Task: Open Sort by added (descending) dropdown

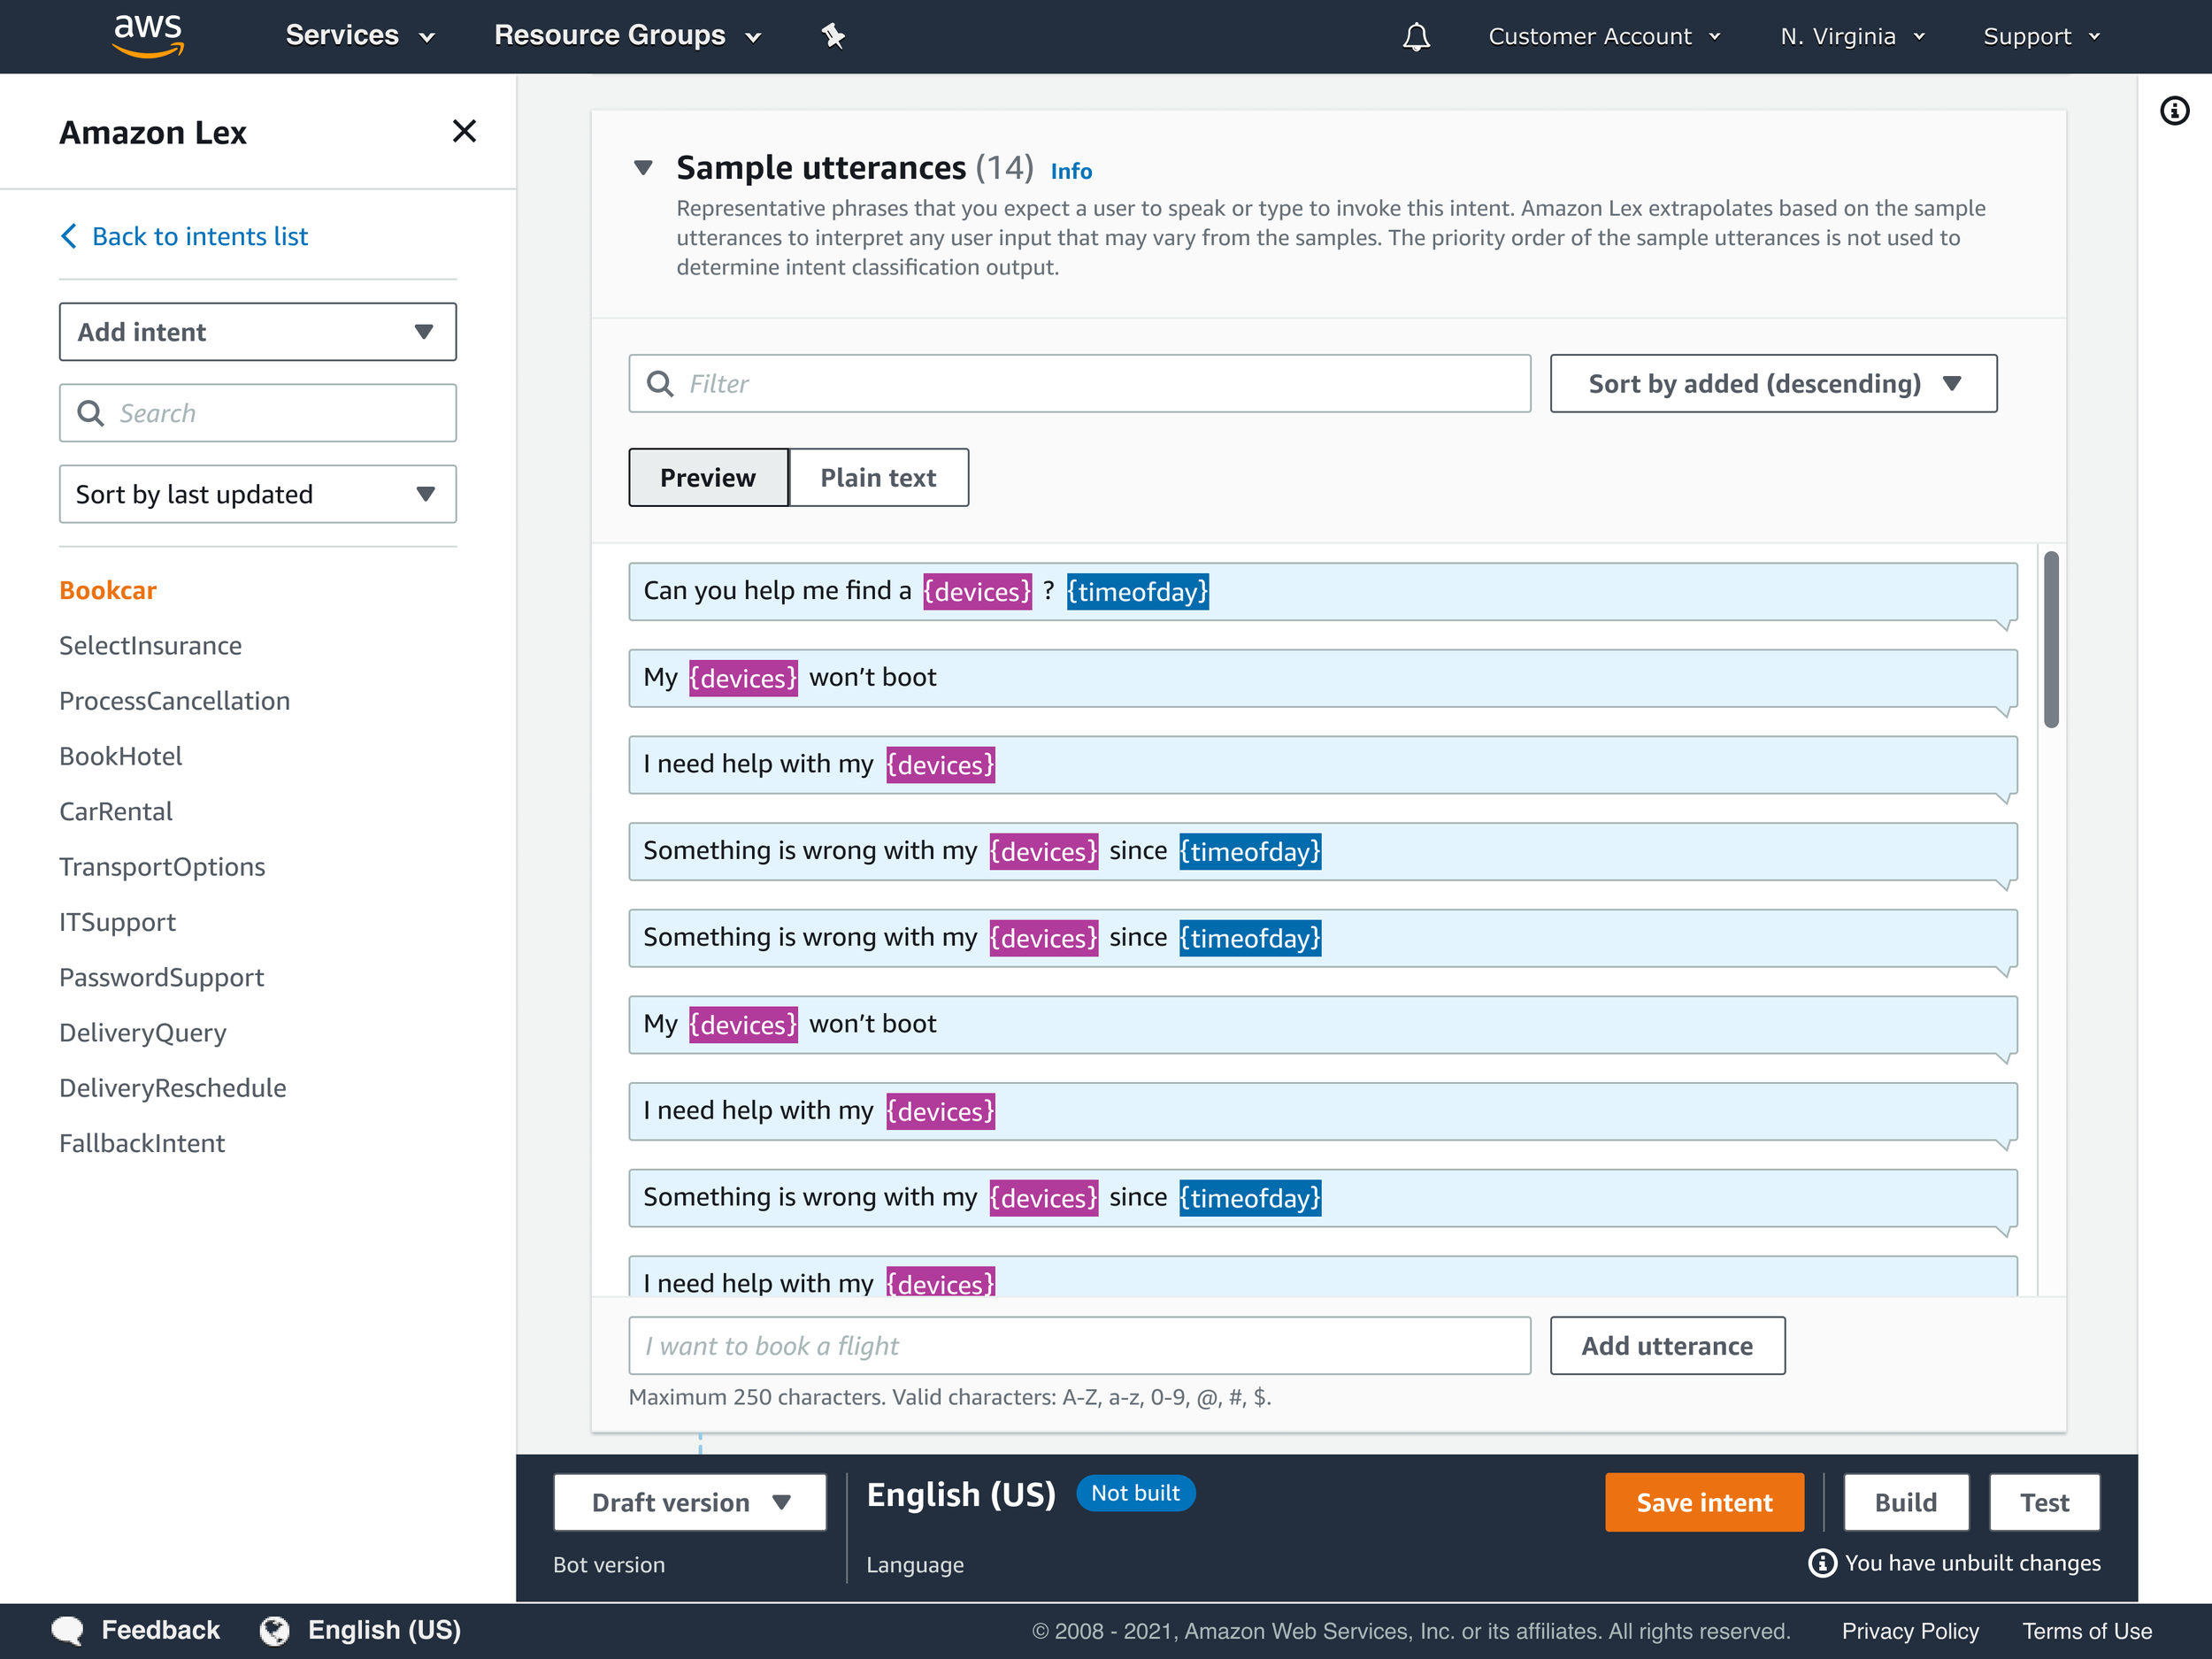Action: pos(1772,383)
